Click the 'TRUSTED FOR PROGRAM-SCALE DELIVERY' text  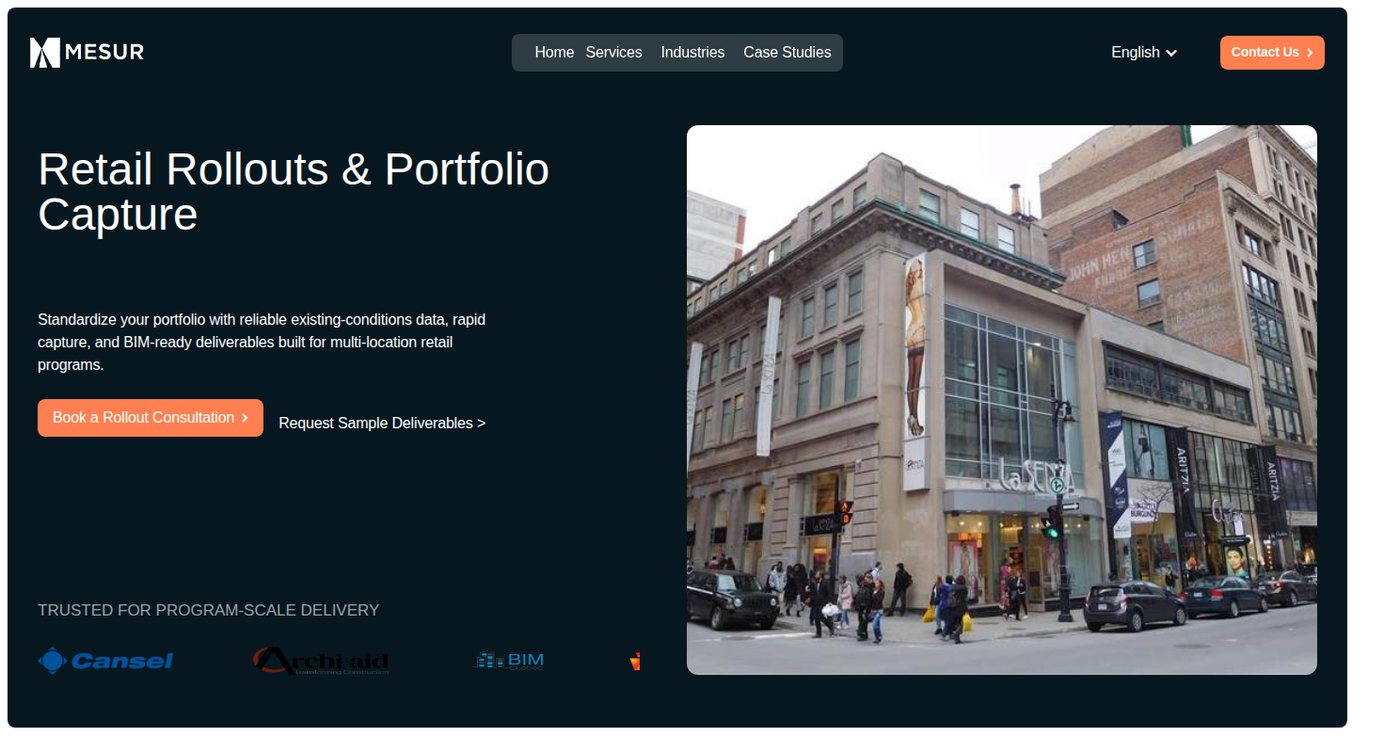click(x=209, y=610)
